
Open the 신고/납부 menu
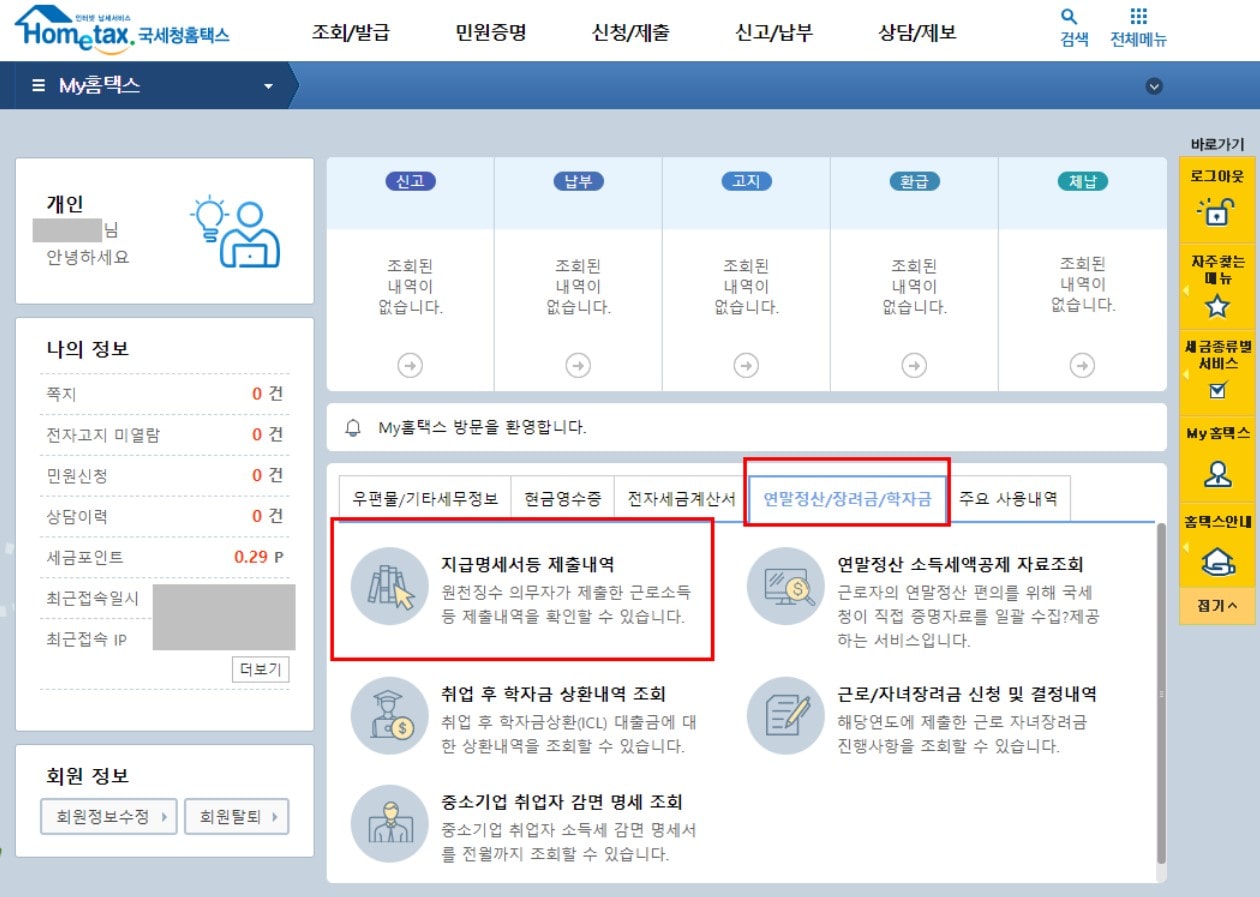775,32
